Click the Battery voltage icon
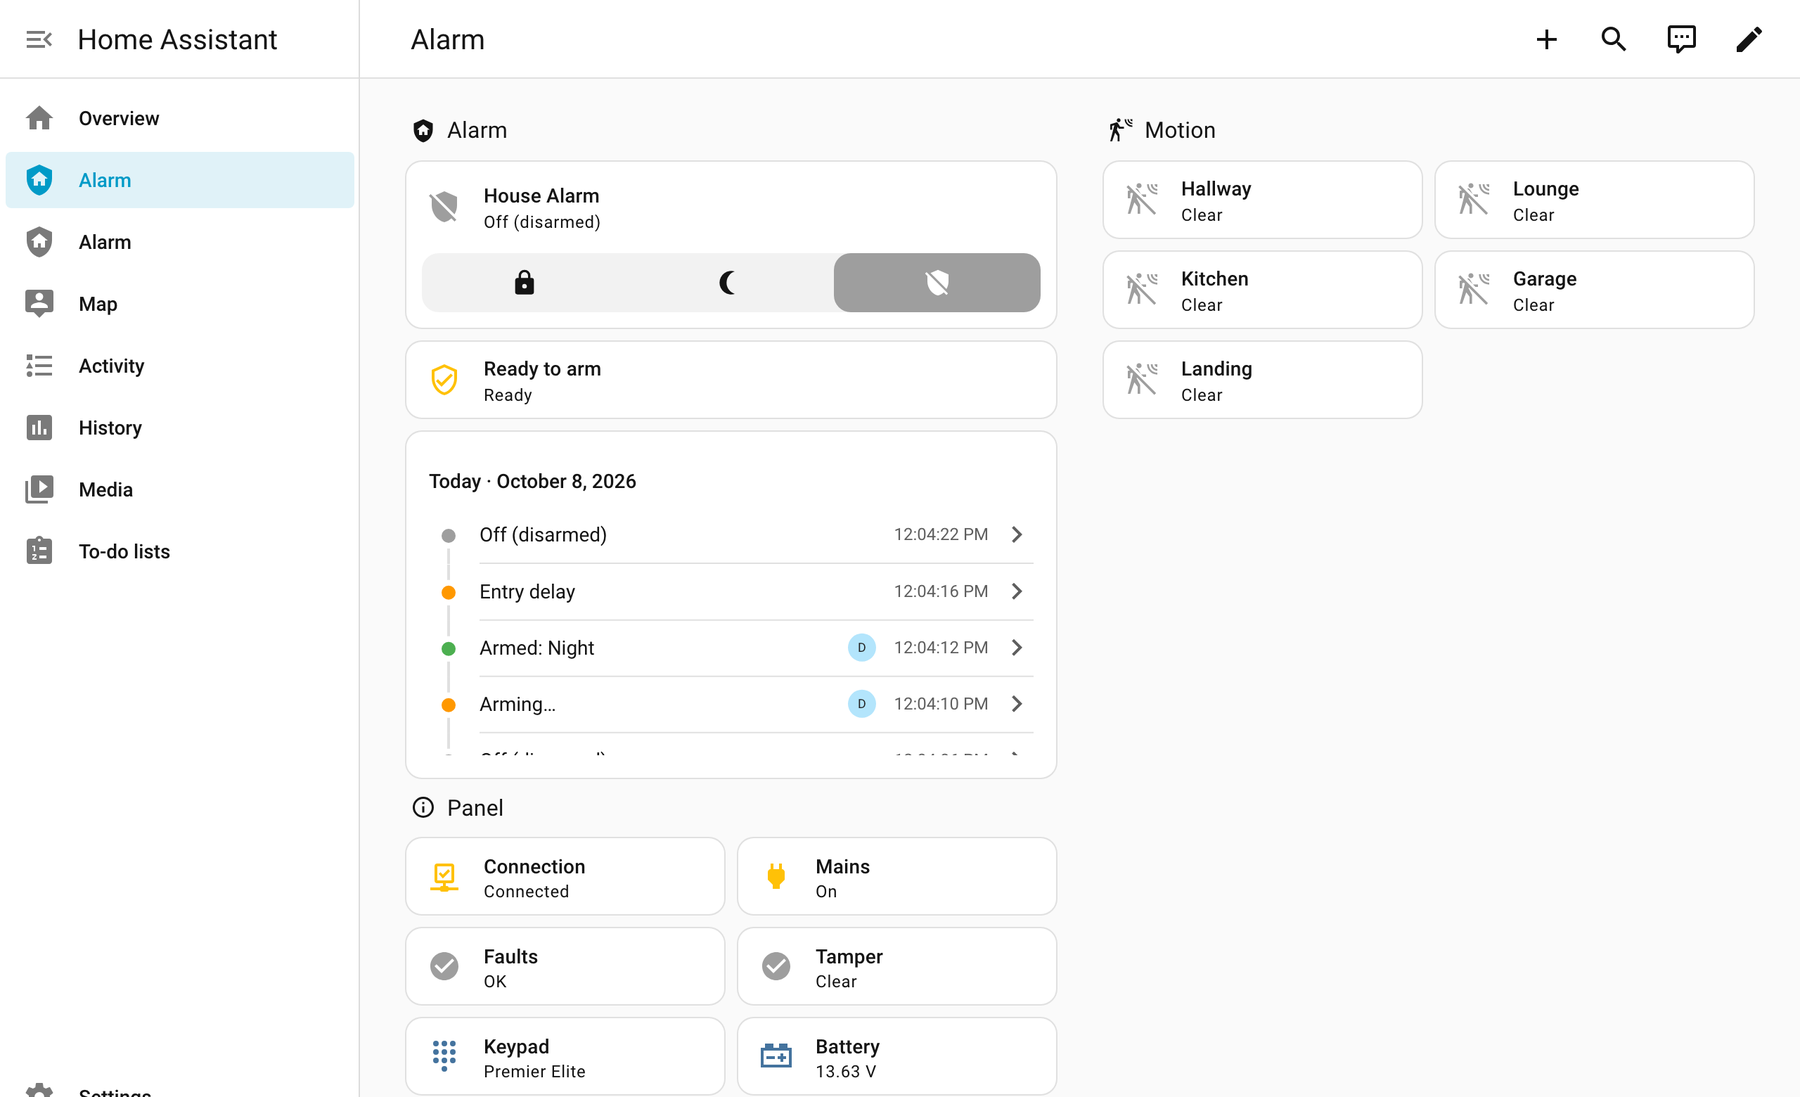 [x=776, y=1056]
